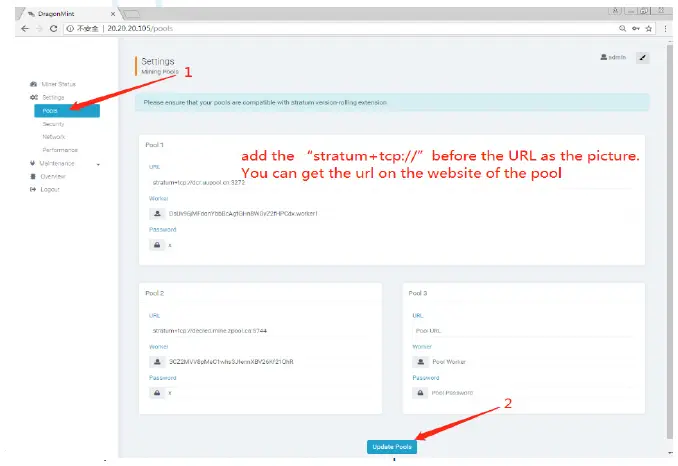Screen dimensions: 678x466
Task: Open the Security settings page
Action: click(53, 124)
